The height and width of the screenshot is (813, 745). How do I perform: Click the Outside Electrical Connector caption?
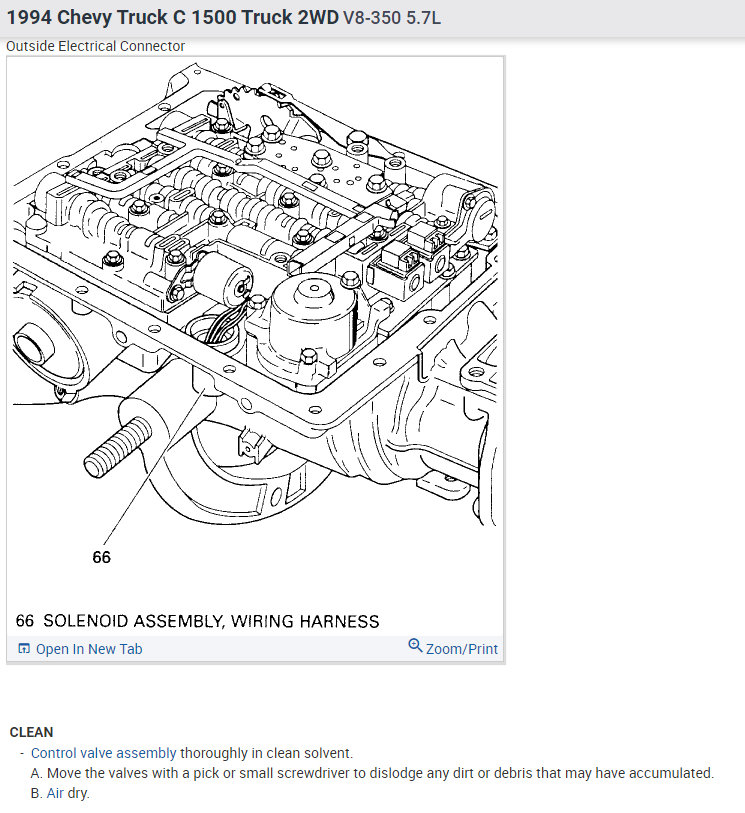pyautogui.click(x=95, y=46)
